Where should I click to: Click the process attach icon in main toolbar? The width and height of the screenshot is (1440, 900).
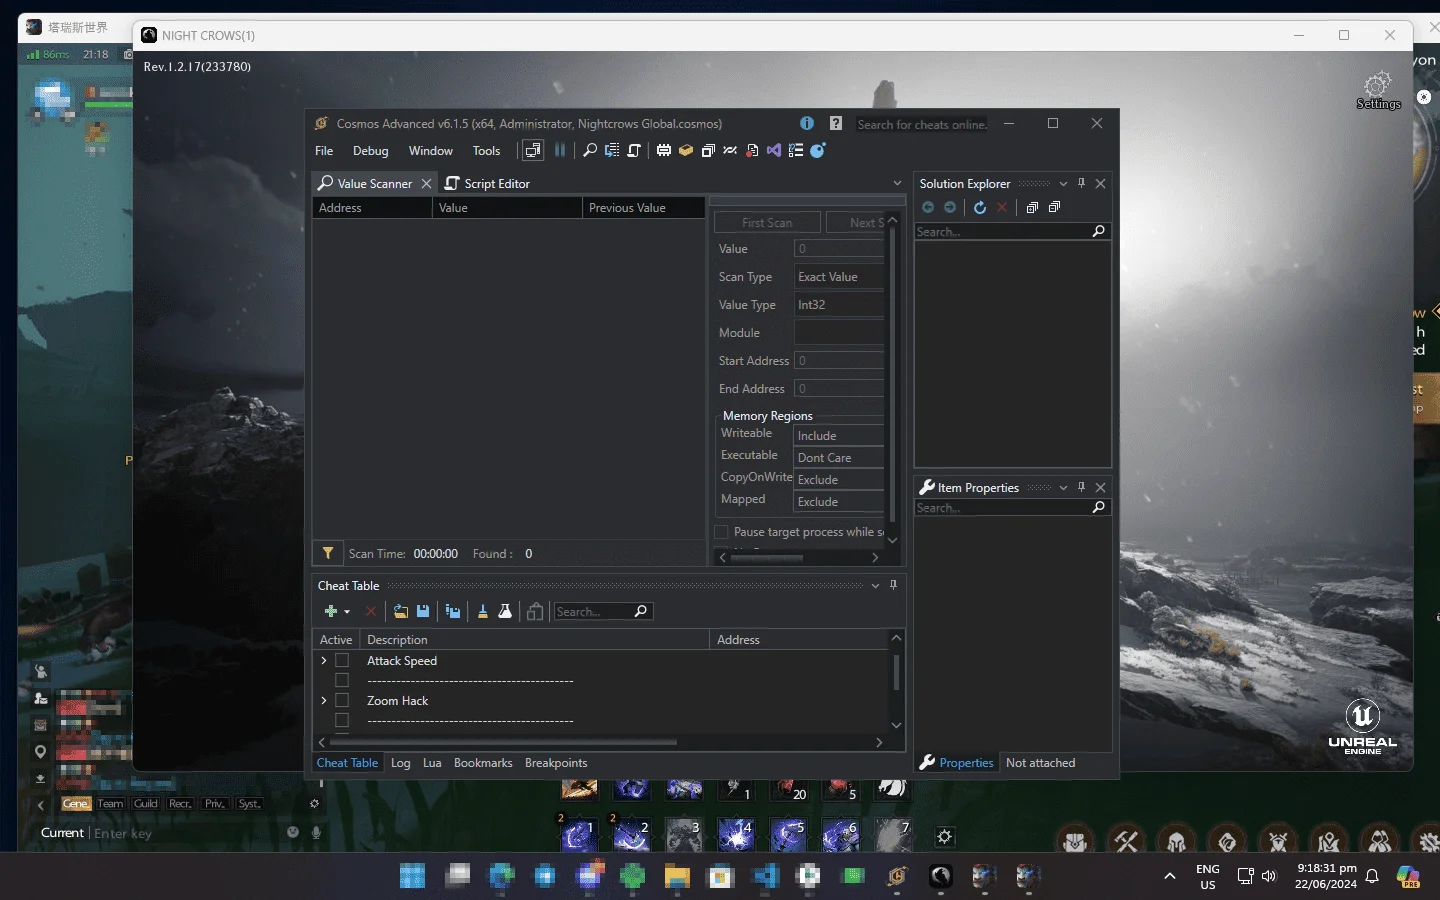pyautogui.click(x=533, y=151)
